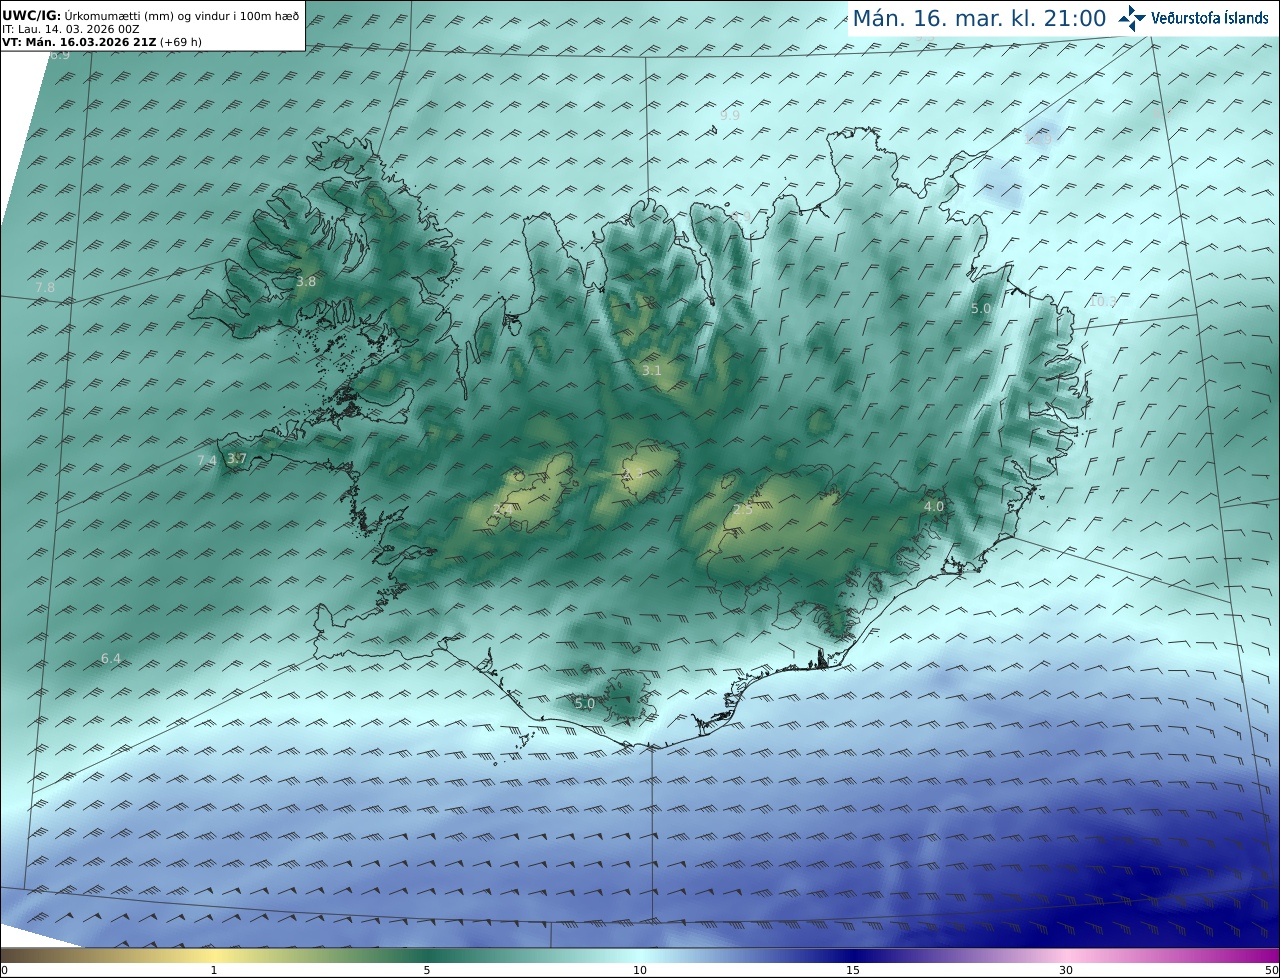Click the 10.3 value on the map
The height and width of the screenshot is (978, 1280).
(x=1102, y=302)
